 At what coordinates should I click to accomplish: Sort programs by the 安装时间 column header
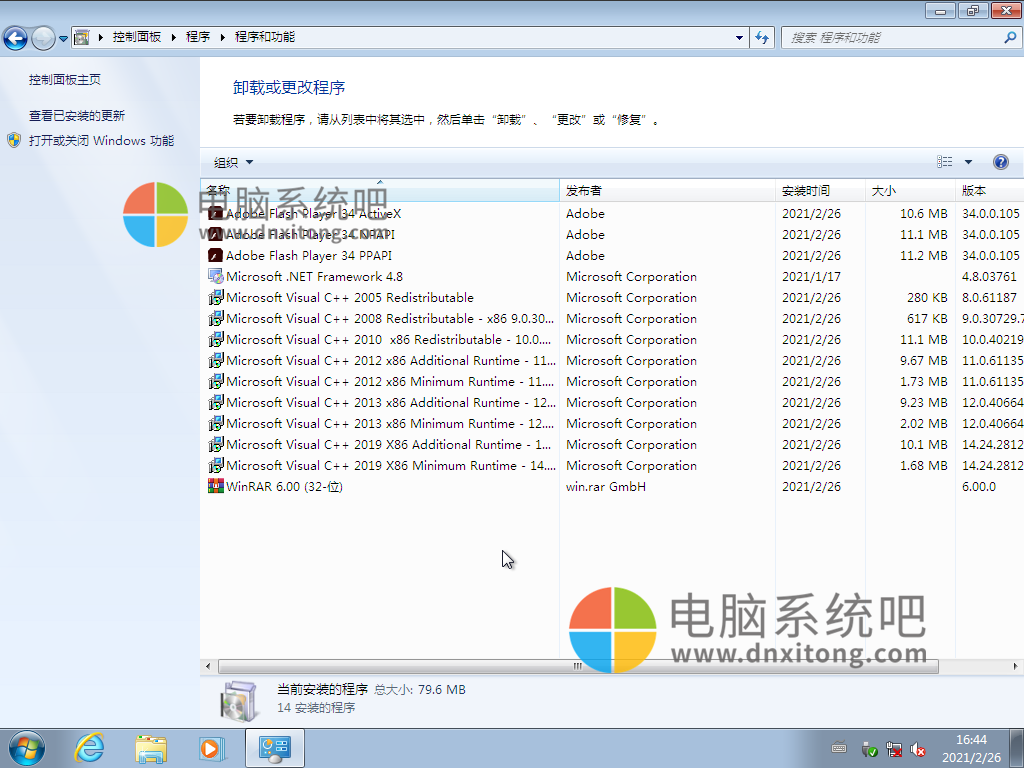(x=806, y=190)
